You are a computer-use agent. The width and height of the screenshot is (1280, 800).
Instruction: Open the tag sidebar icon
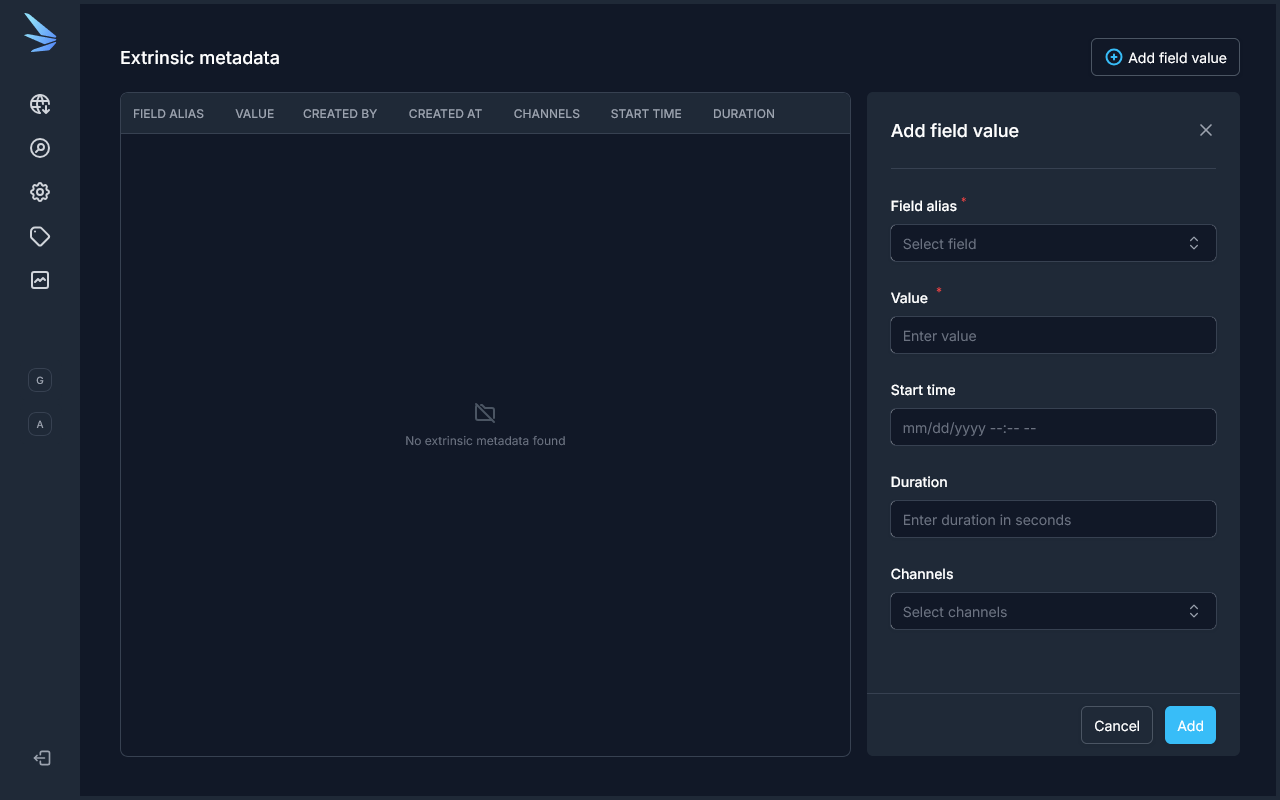coord(40,236)
